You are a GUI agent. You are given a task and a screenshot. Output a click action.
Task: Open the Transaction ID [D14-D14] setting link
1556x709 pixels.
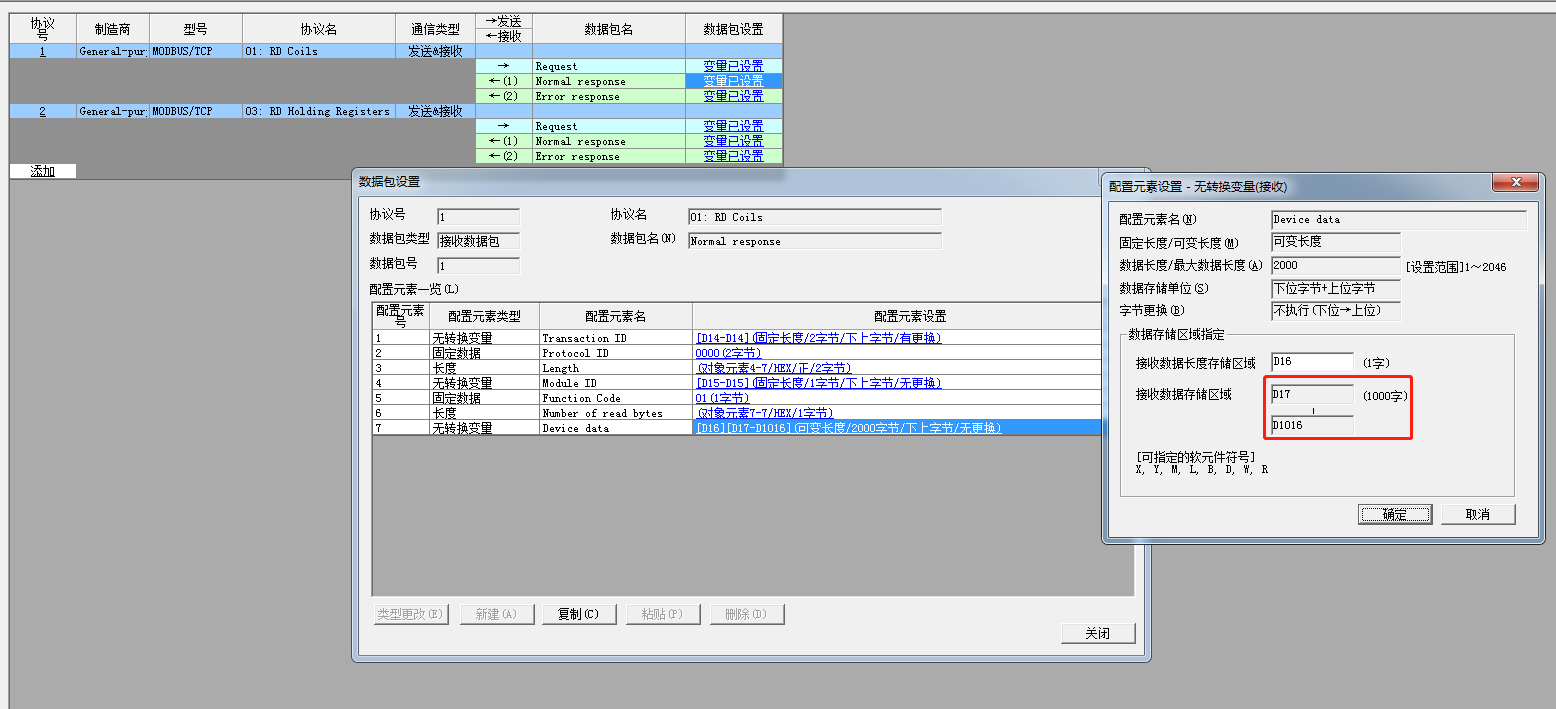pos(818,338)
